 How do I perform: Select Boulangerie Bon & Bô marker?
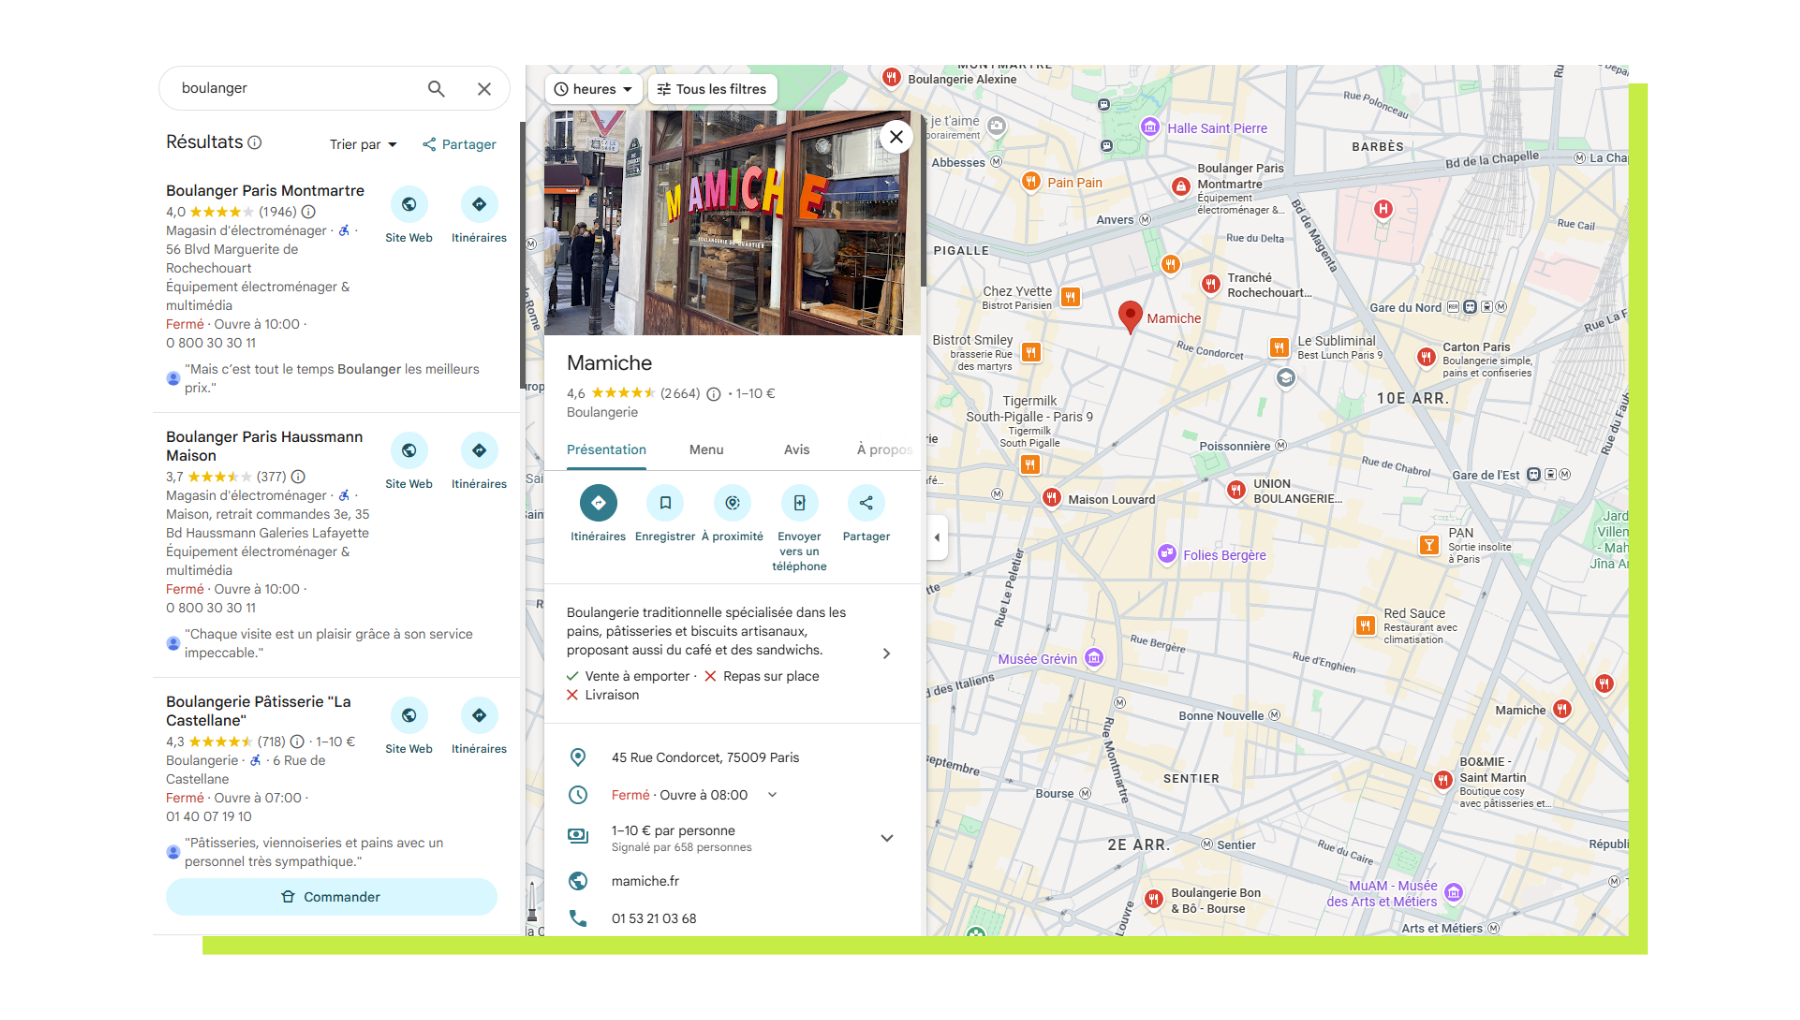pyautogui.click(x=1153, y=898)
